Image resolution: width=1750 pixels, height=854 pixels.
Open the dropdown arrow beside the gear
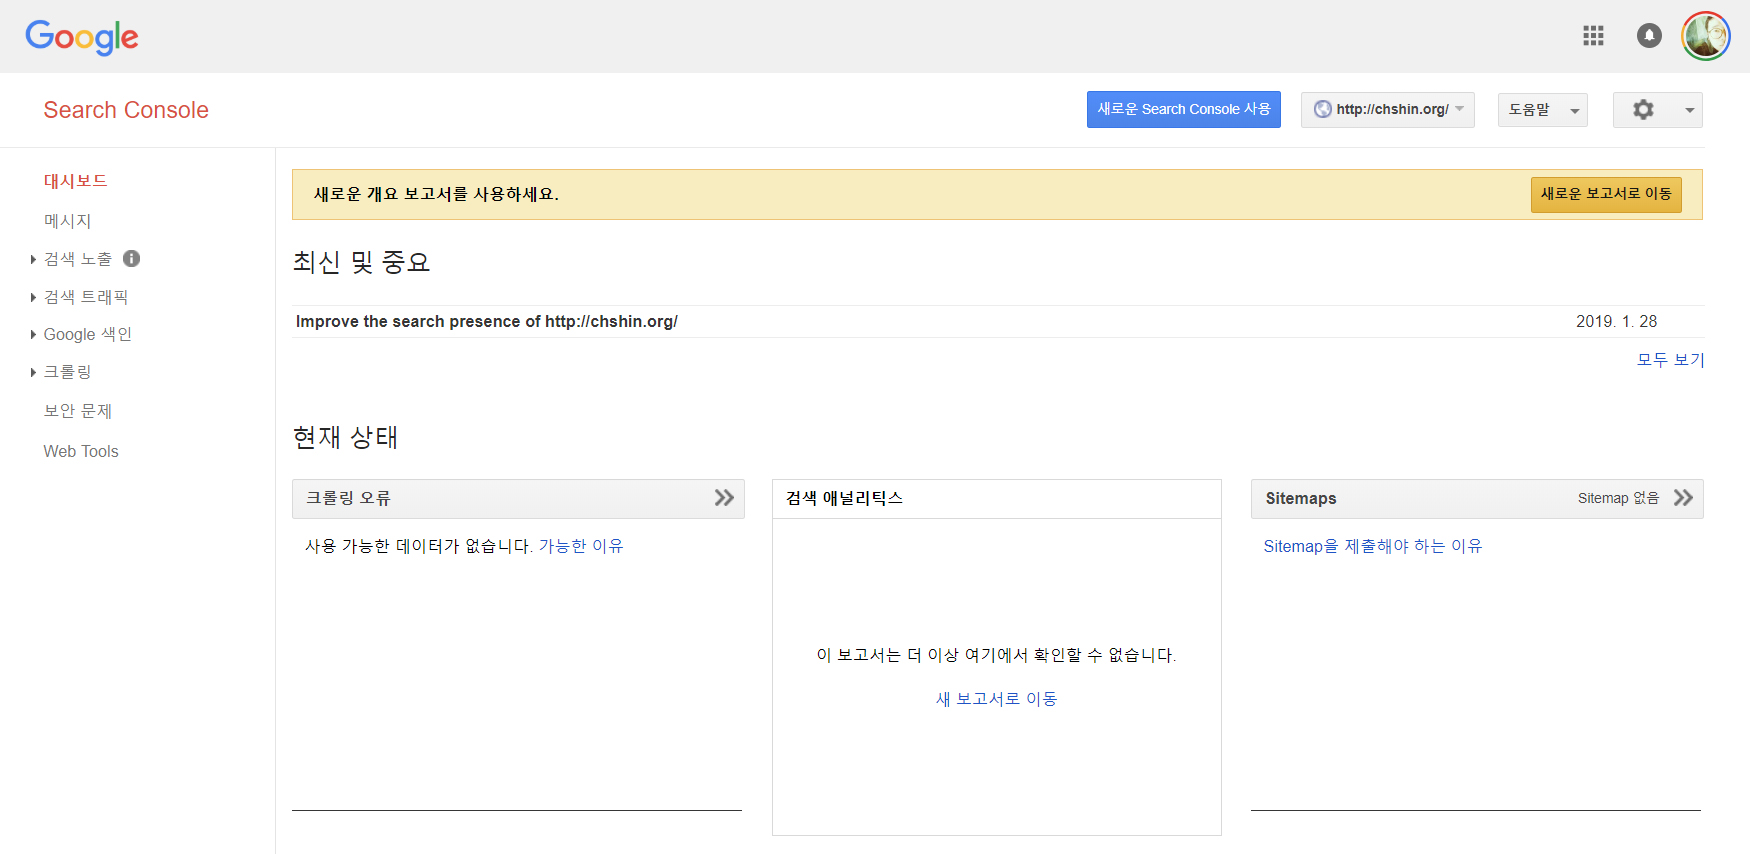(x=1689, y=110)
